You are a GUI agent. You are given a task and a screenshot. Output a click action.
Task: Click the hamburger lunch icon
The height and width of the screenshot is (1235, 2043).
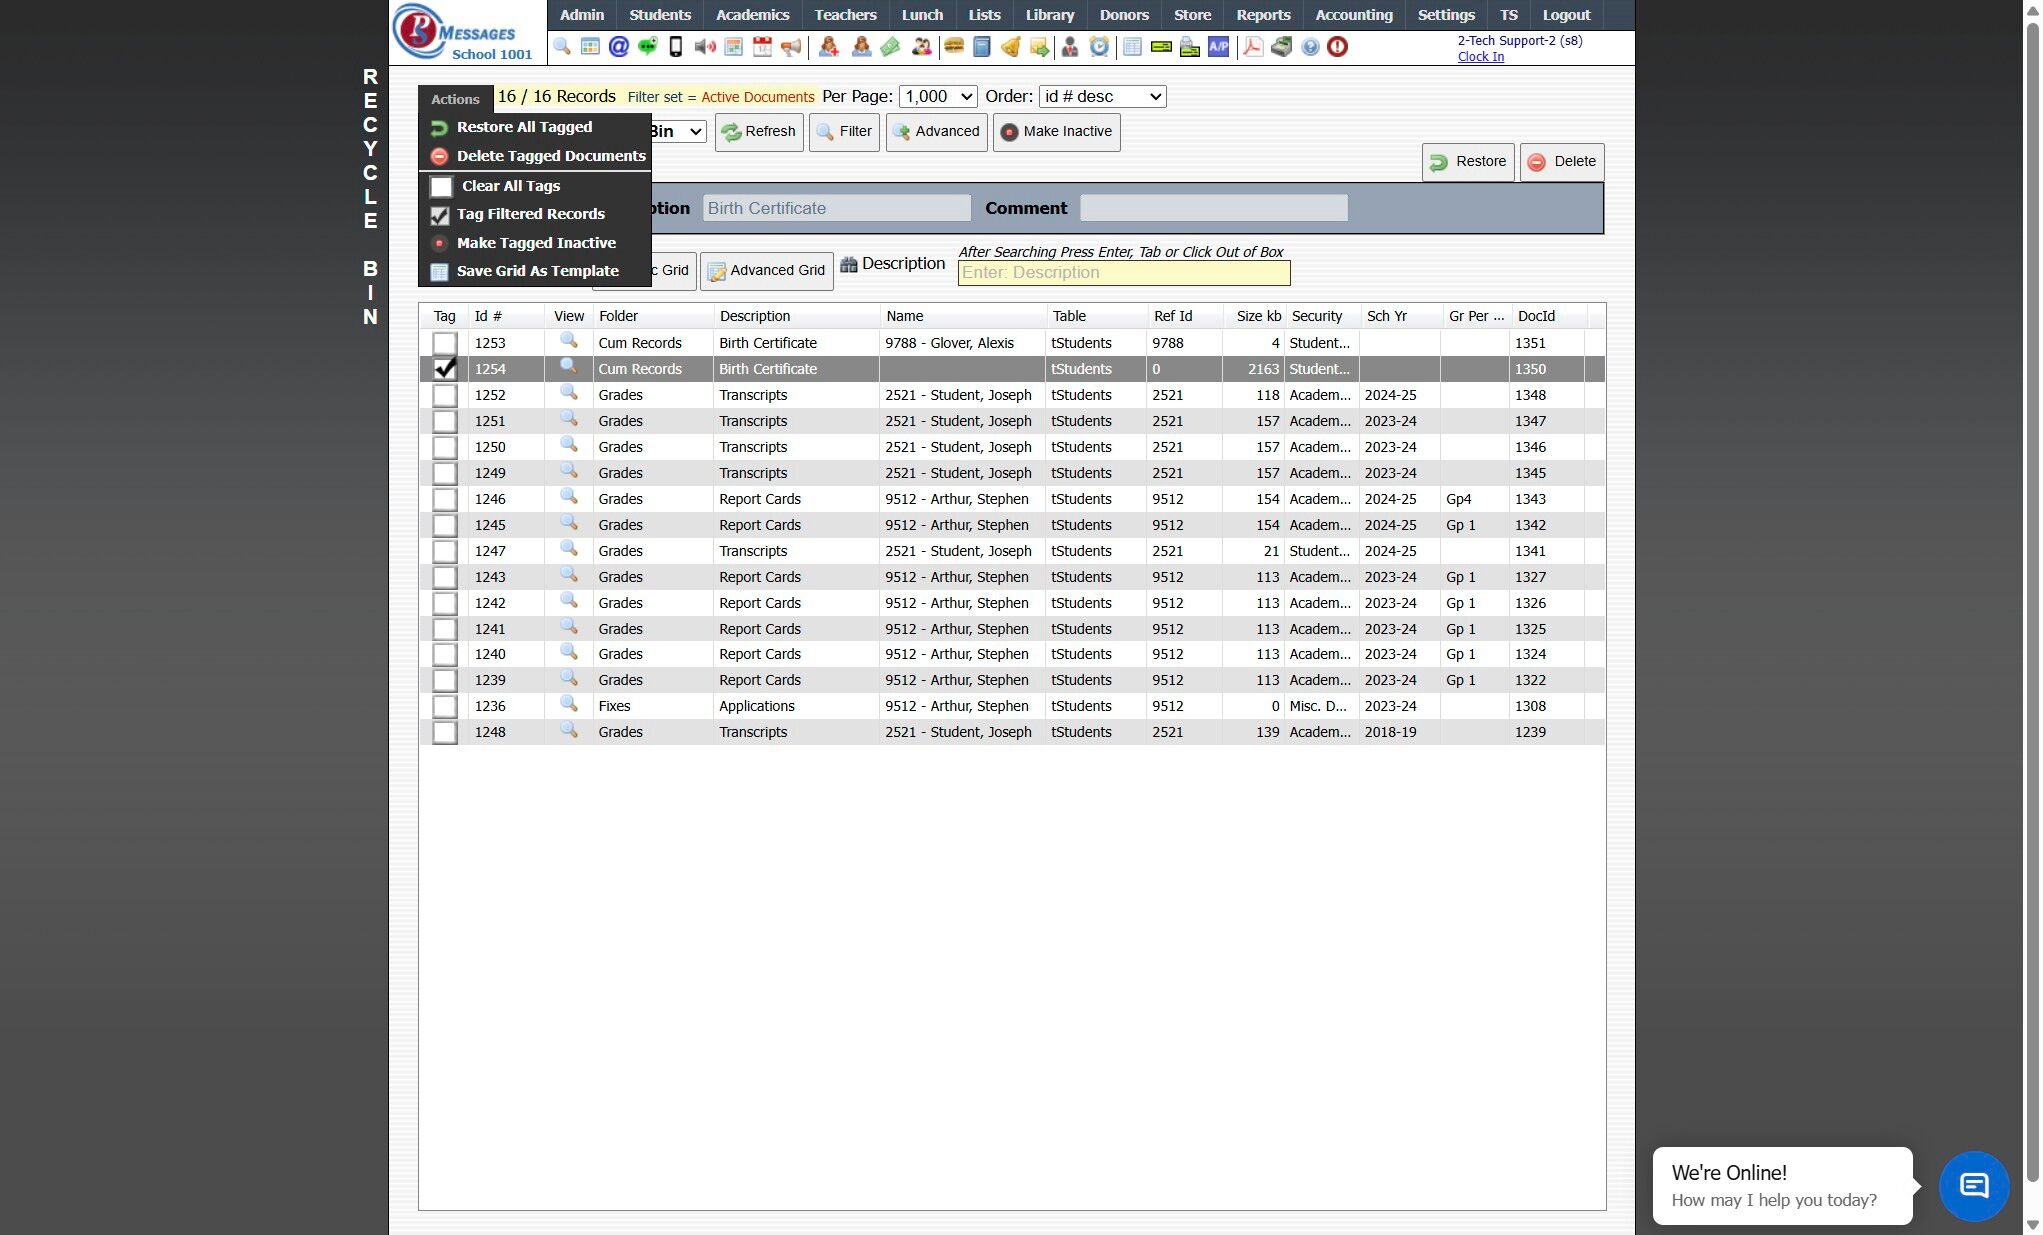953,47
